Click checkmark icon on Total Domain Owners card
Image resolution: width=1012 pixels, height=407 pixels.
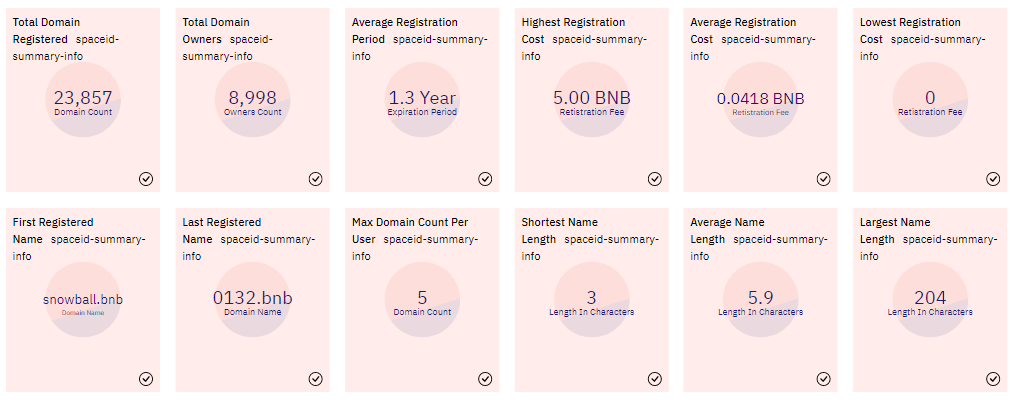coord(316,179)
